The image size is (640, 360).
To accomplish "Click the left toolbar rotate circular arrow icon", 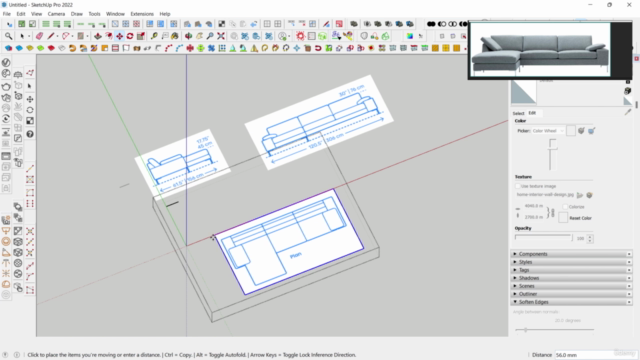I will tap(30, 110).
